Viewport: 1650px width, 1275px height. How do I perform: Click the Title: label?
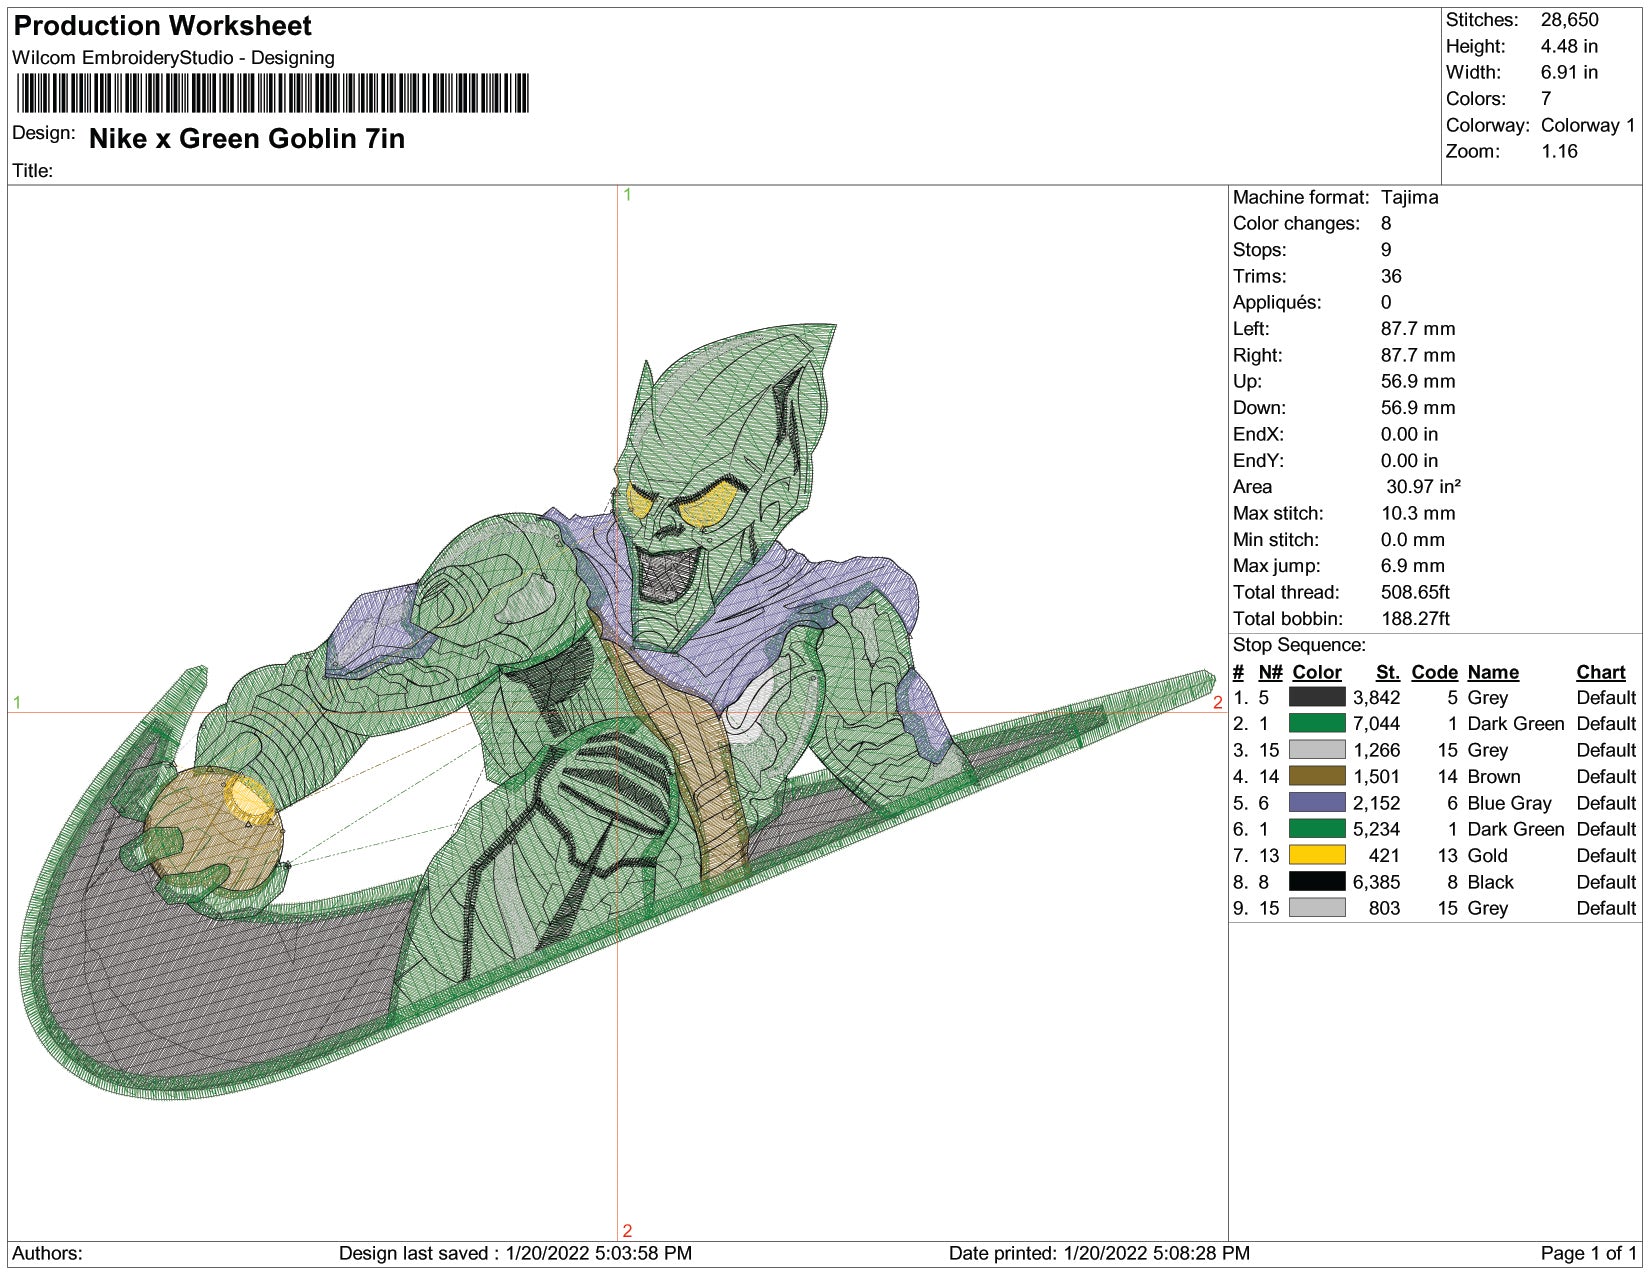click(x=32, y=171)
